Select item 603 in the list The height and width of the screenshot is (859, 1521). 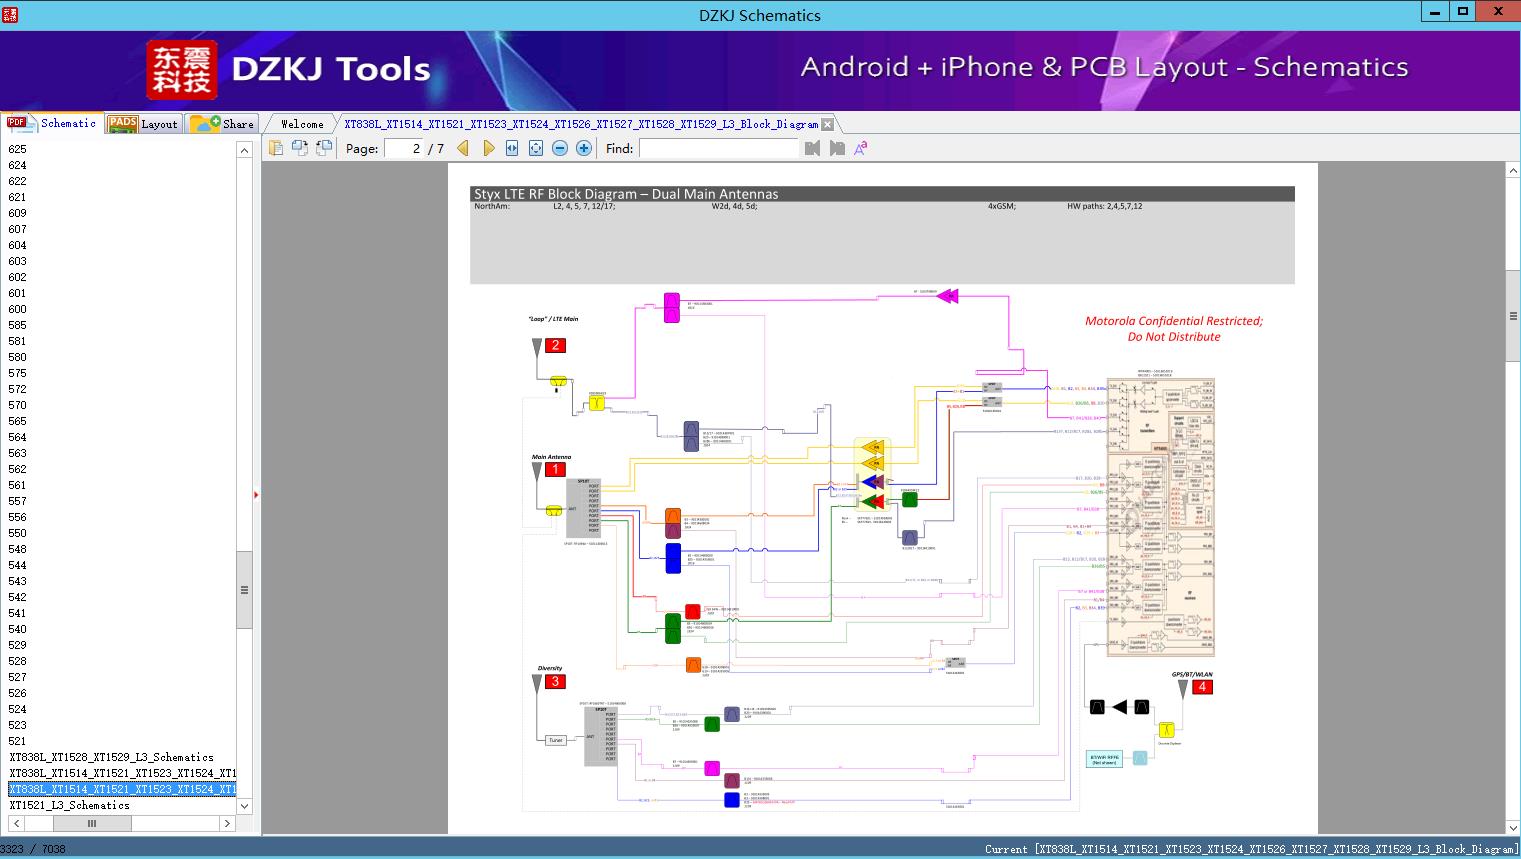point(18,261)
